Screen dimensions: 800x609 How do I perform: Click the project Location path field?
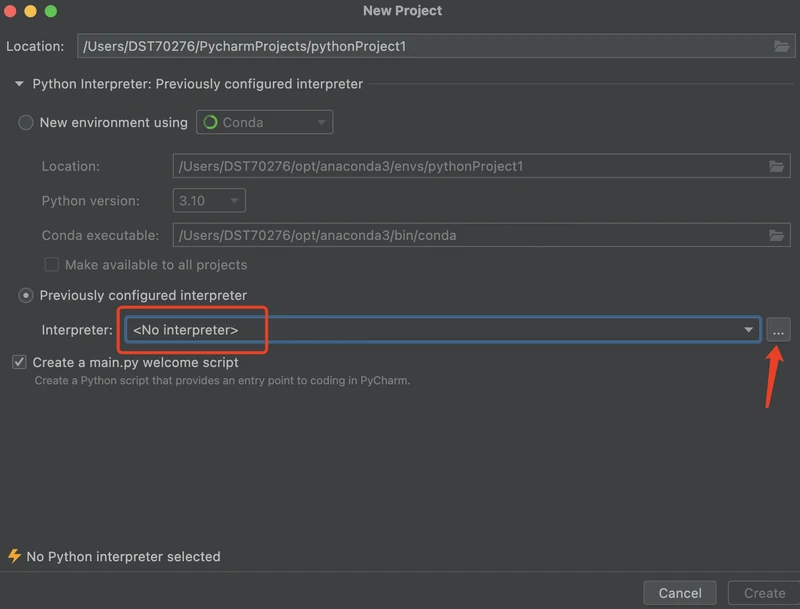coord(436,46)
